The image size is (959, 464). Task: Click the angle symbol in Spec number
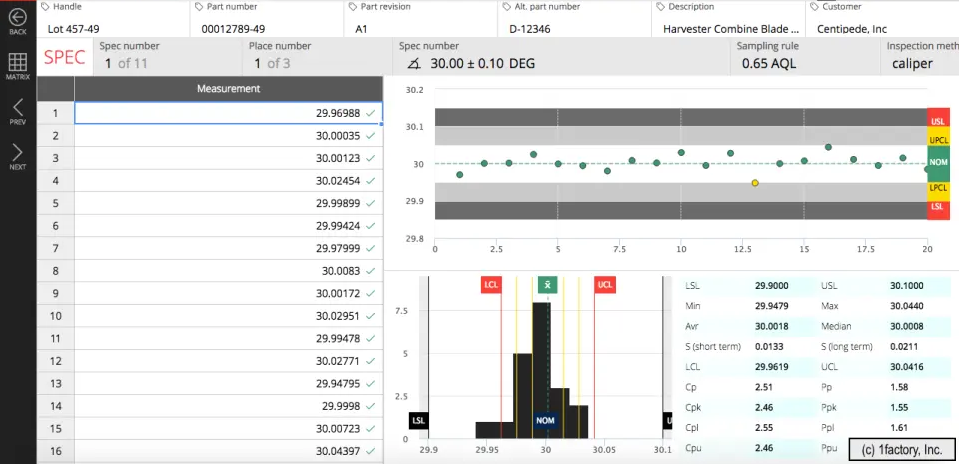pos(413,64)
